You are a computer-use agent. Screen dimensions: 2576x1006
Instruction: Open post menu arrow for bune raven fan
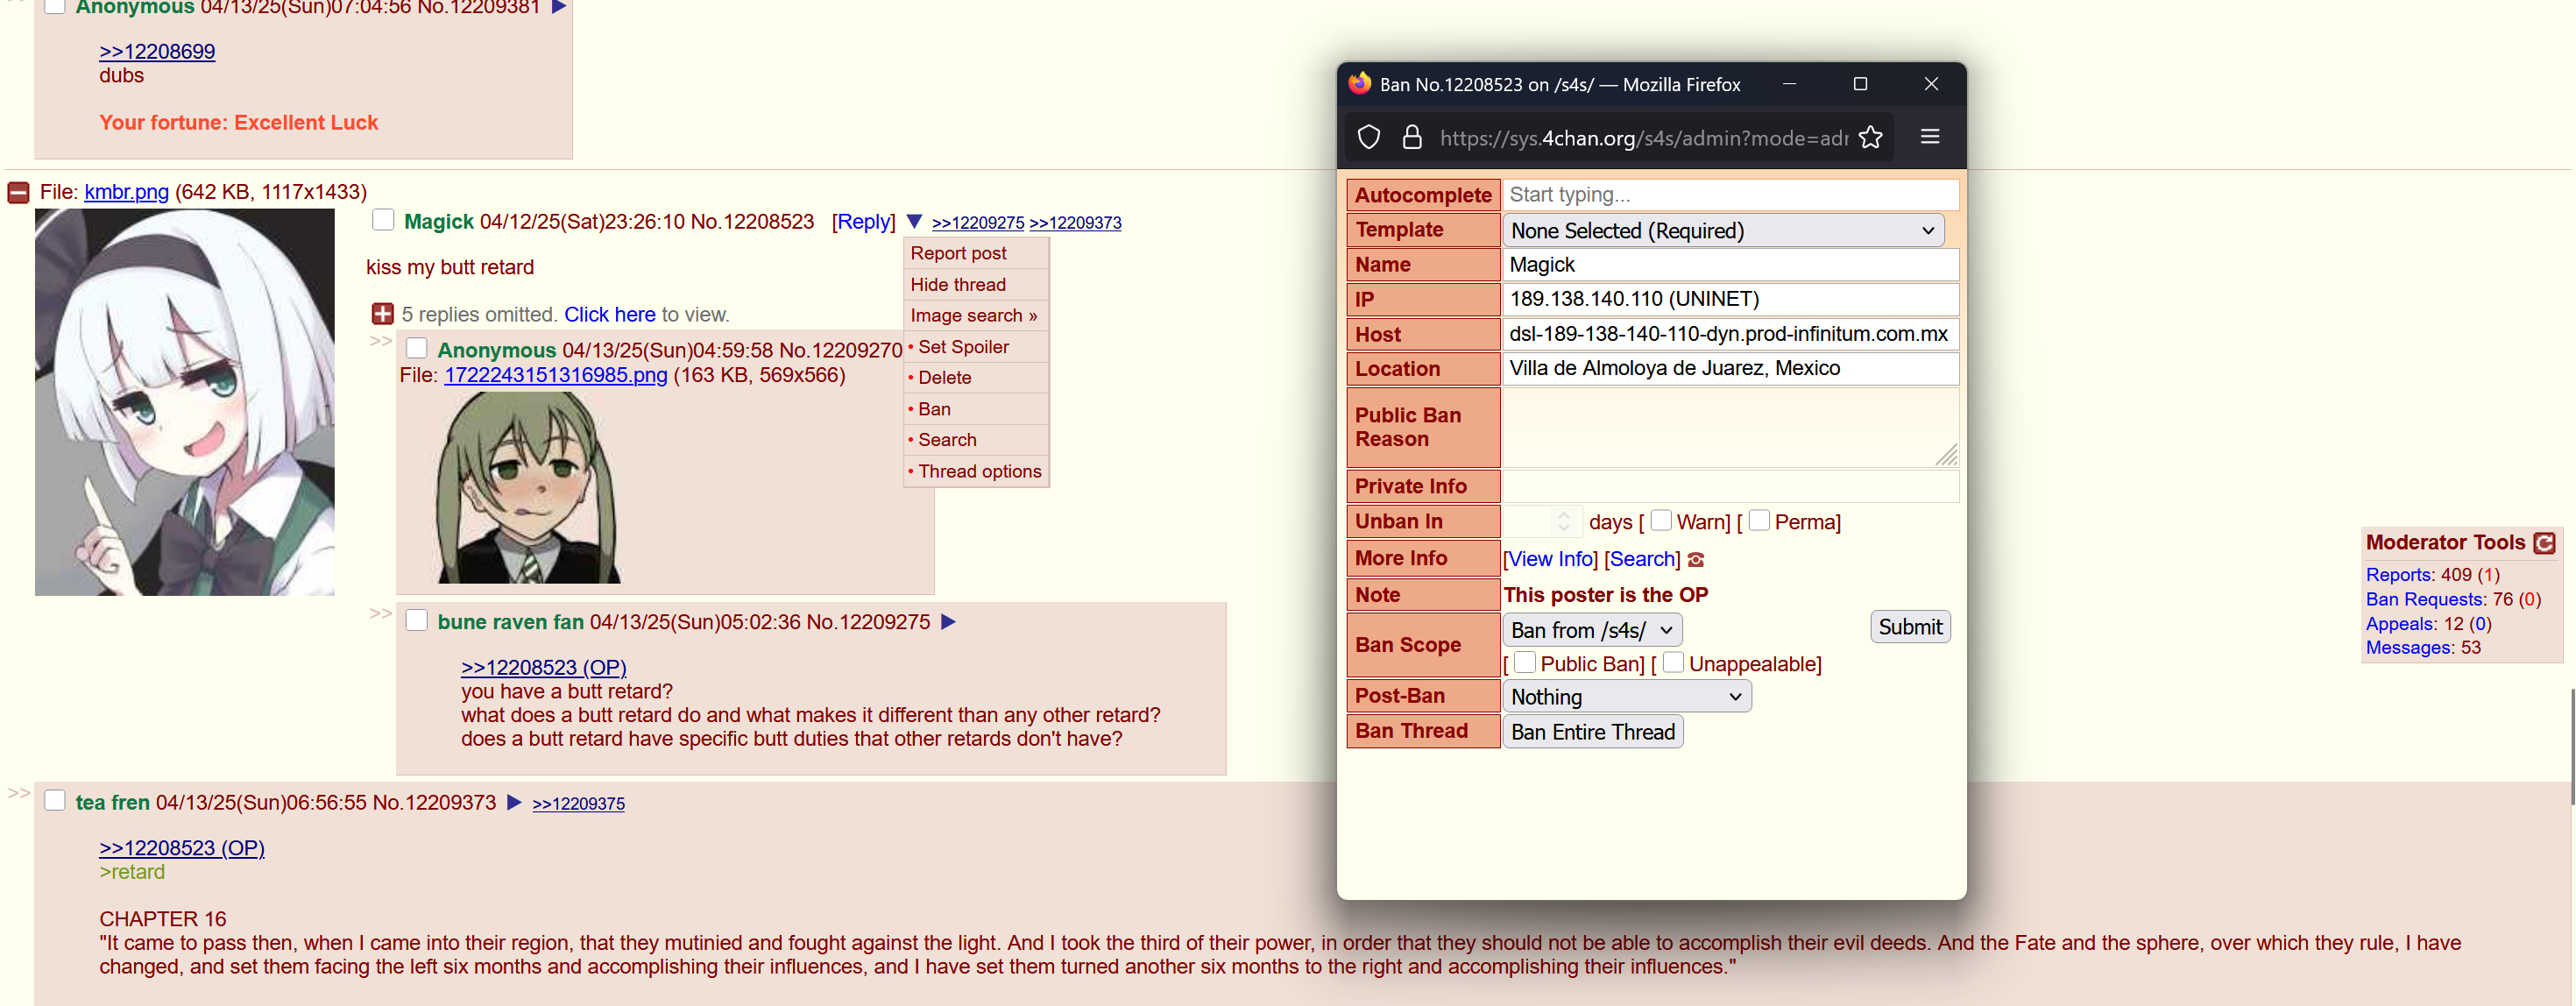tap(948, 622)
